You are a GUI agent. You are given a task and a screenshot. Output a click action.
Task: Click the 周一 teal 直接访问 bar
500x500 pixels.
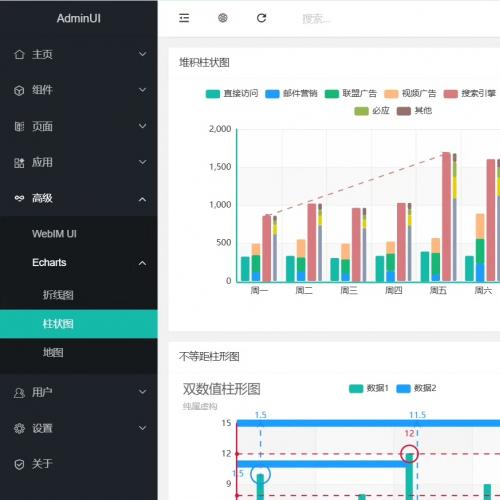point(245,269)
